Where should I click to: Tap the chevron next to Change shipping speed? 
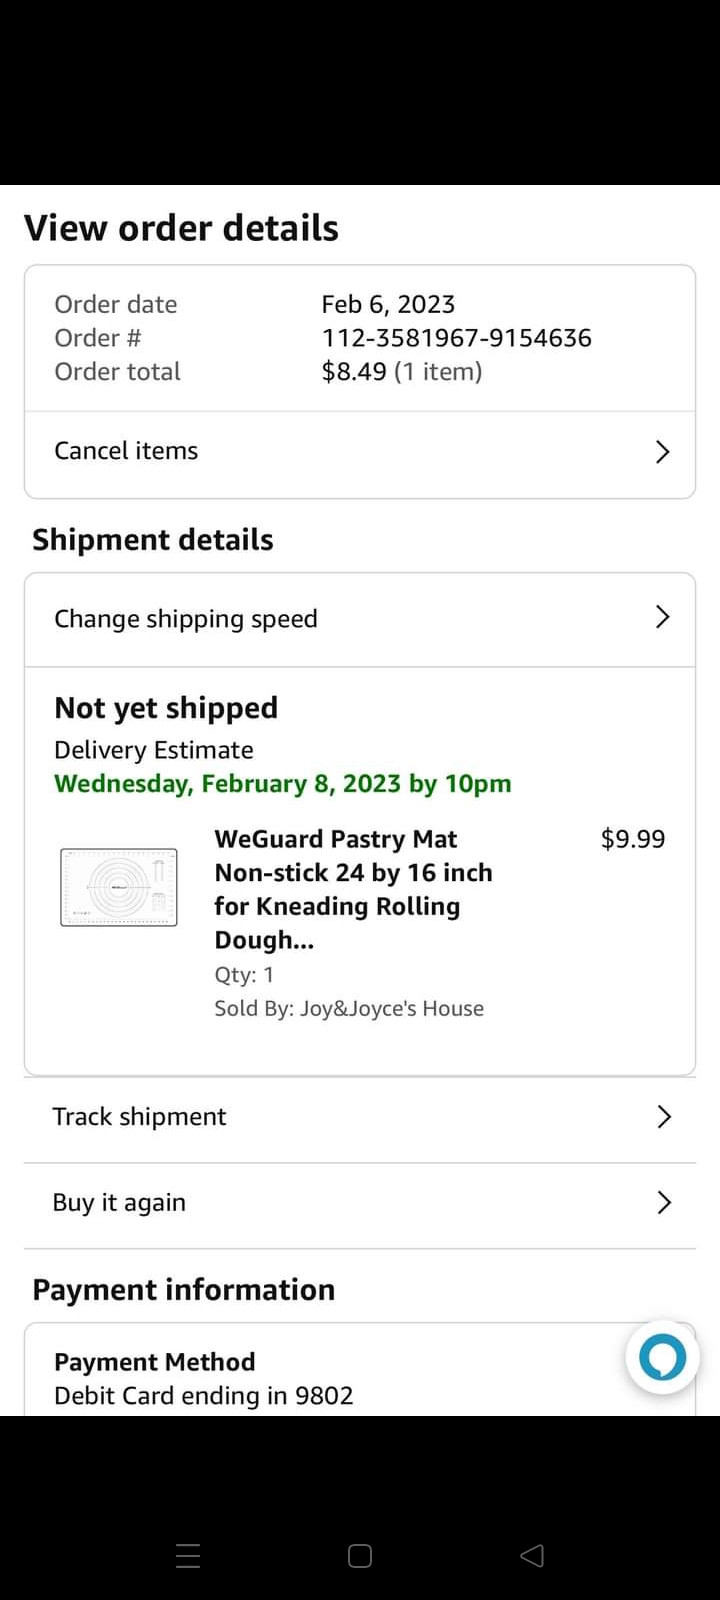pos(661,617)
